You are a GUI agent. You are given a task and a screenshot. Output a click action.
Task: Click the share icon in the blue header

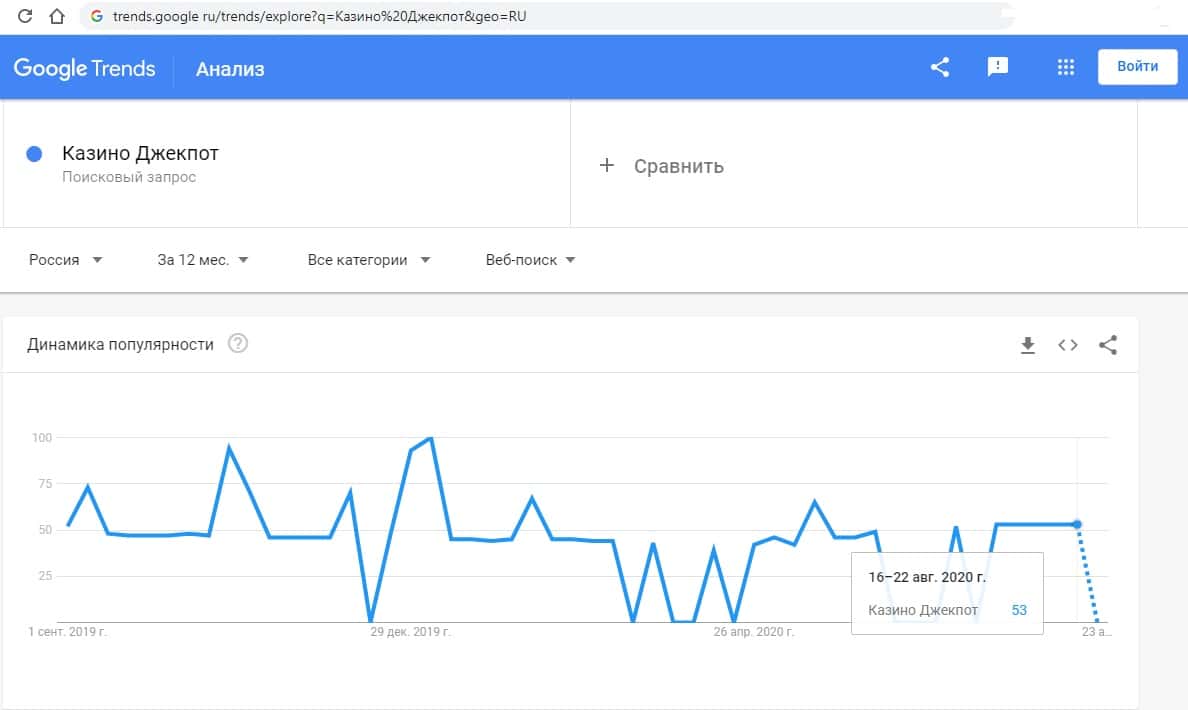coord(939,67)
